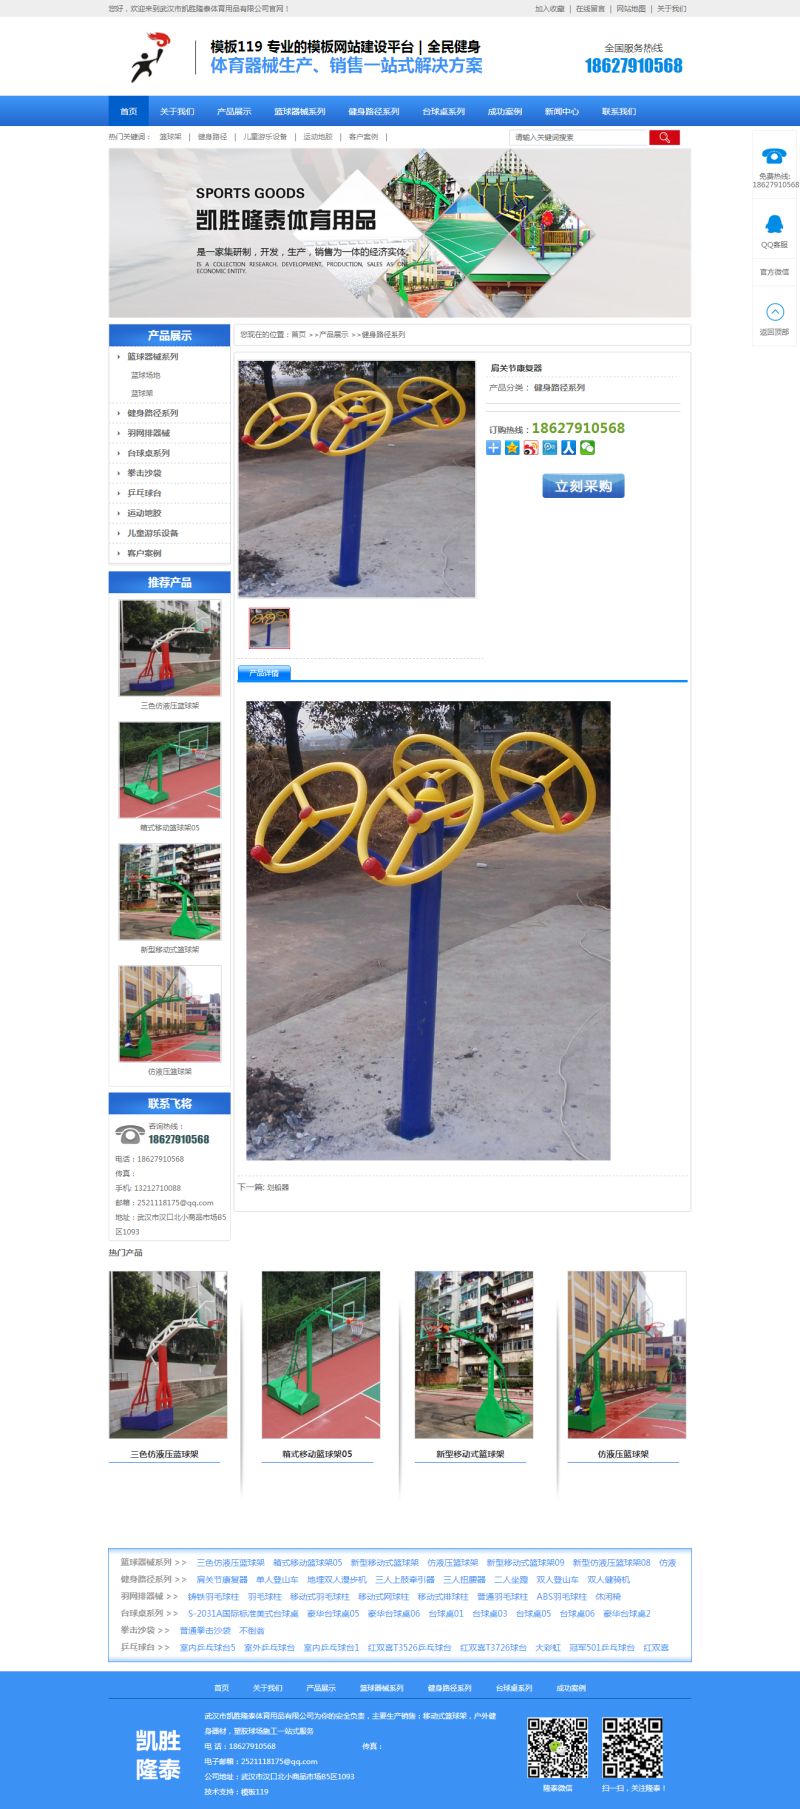800x1809 pixels.
Task: Select the 产品详细 tab
Action: coord(264,673)
